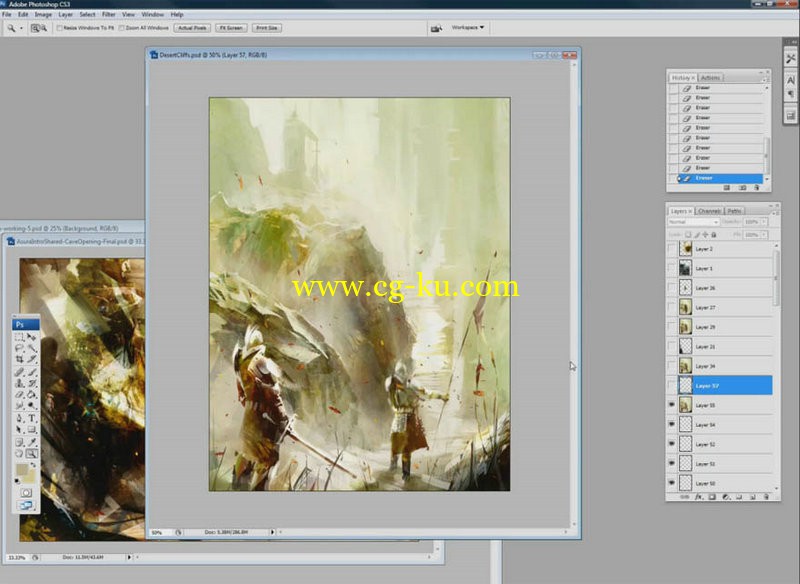Screen dimensions: 800x584
Task: Select Layer 29 thumbnail
Action: (x=685, y=327)
